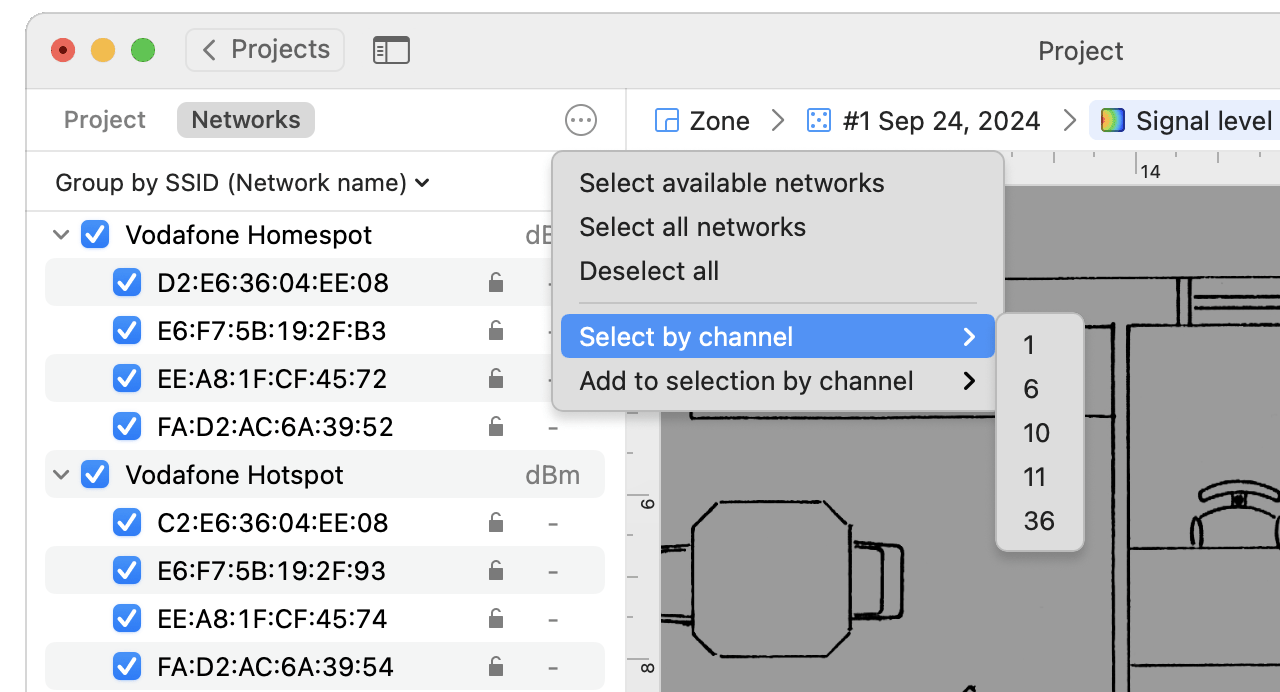The width and height of the screenshot is (1280, 692).
Task: Collapse the Vodafone Hotspot group
Action: (61, 475)
